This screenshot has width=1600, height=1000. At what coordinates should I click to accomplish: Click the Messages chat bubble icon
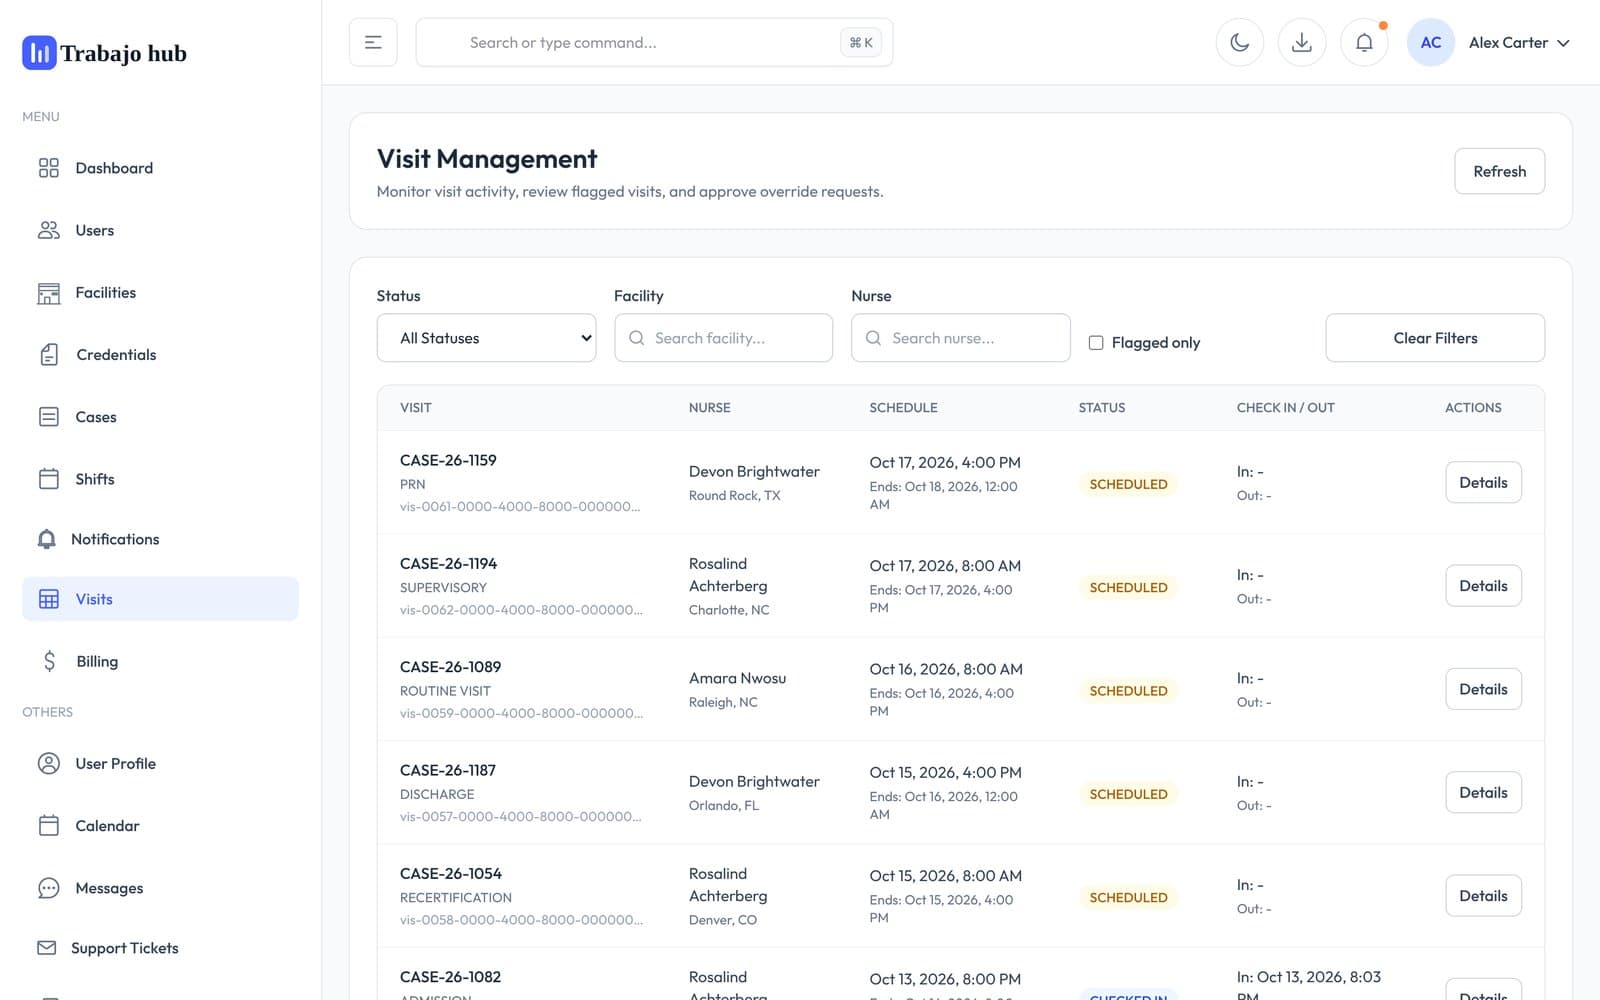pos(48,888)
